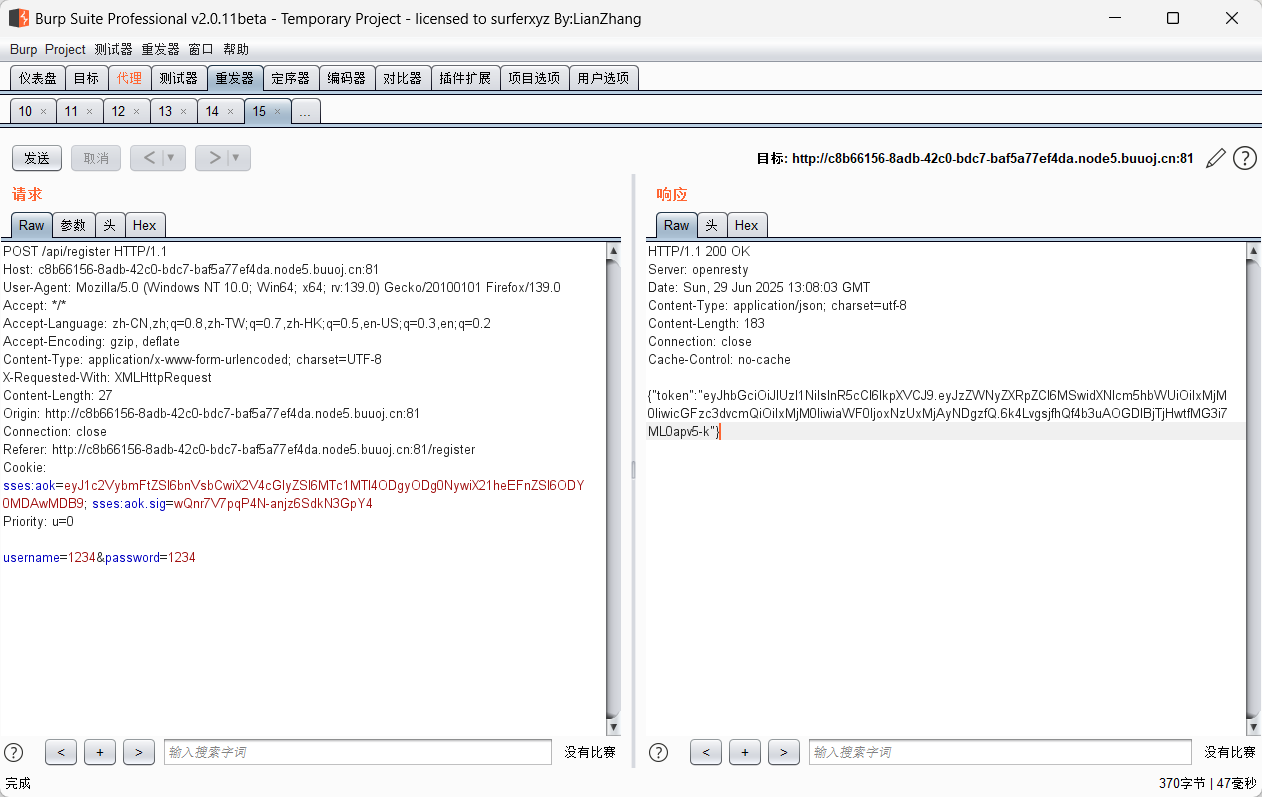1262x797 pixels.
Task: Click the POST /api/register HTTP/1.1 line
Action: click(85, 251)
